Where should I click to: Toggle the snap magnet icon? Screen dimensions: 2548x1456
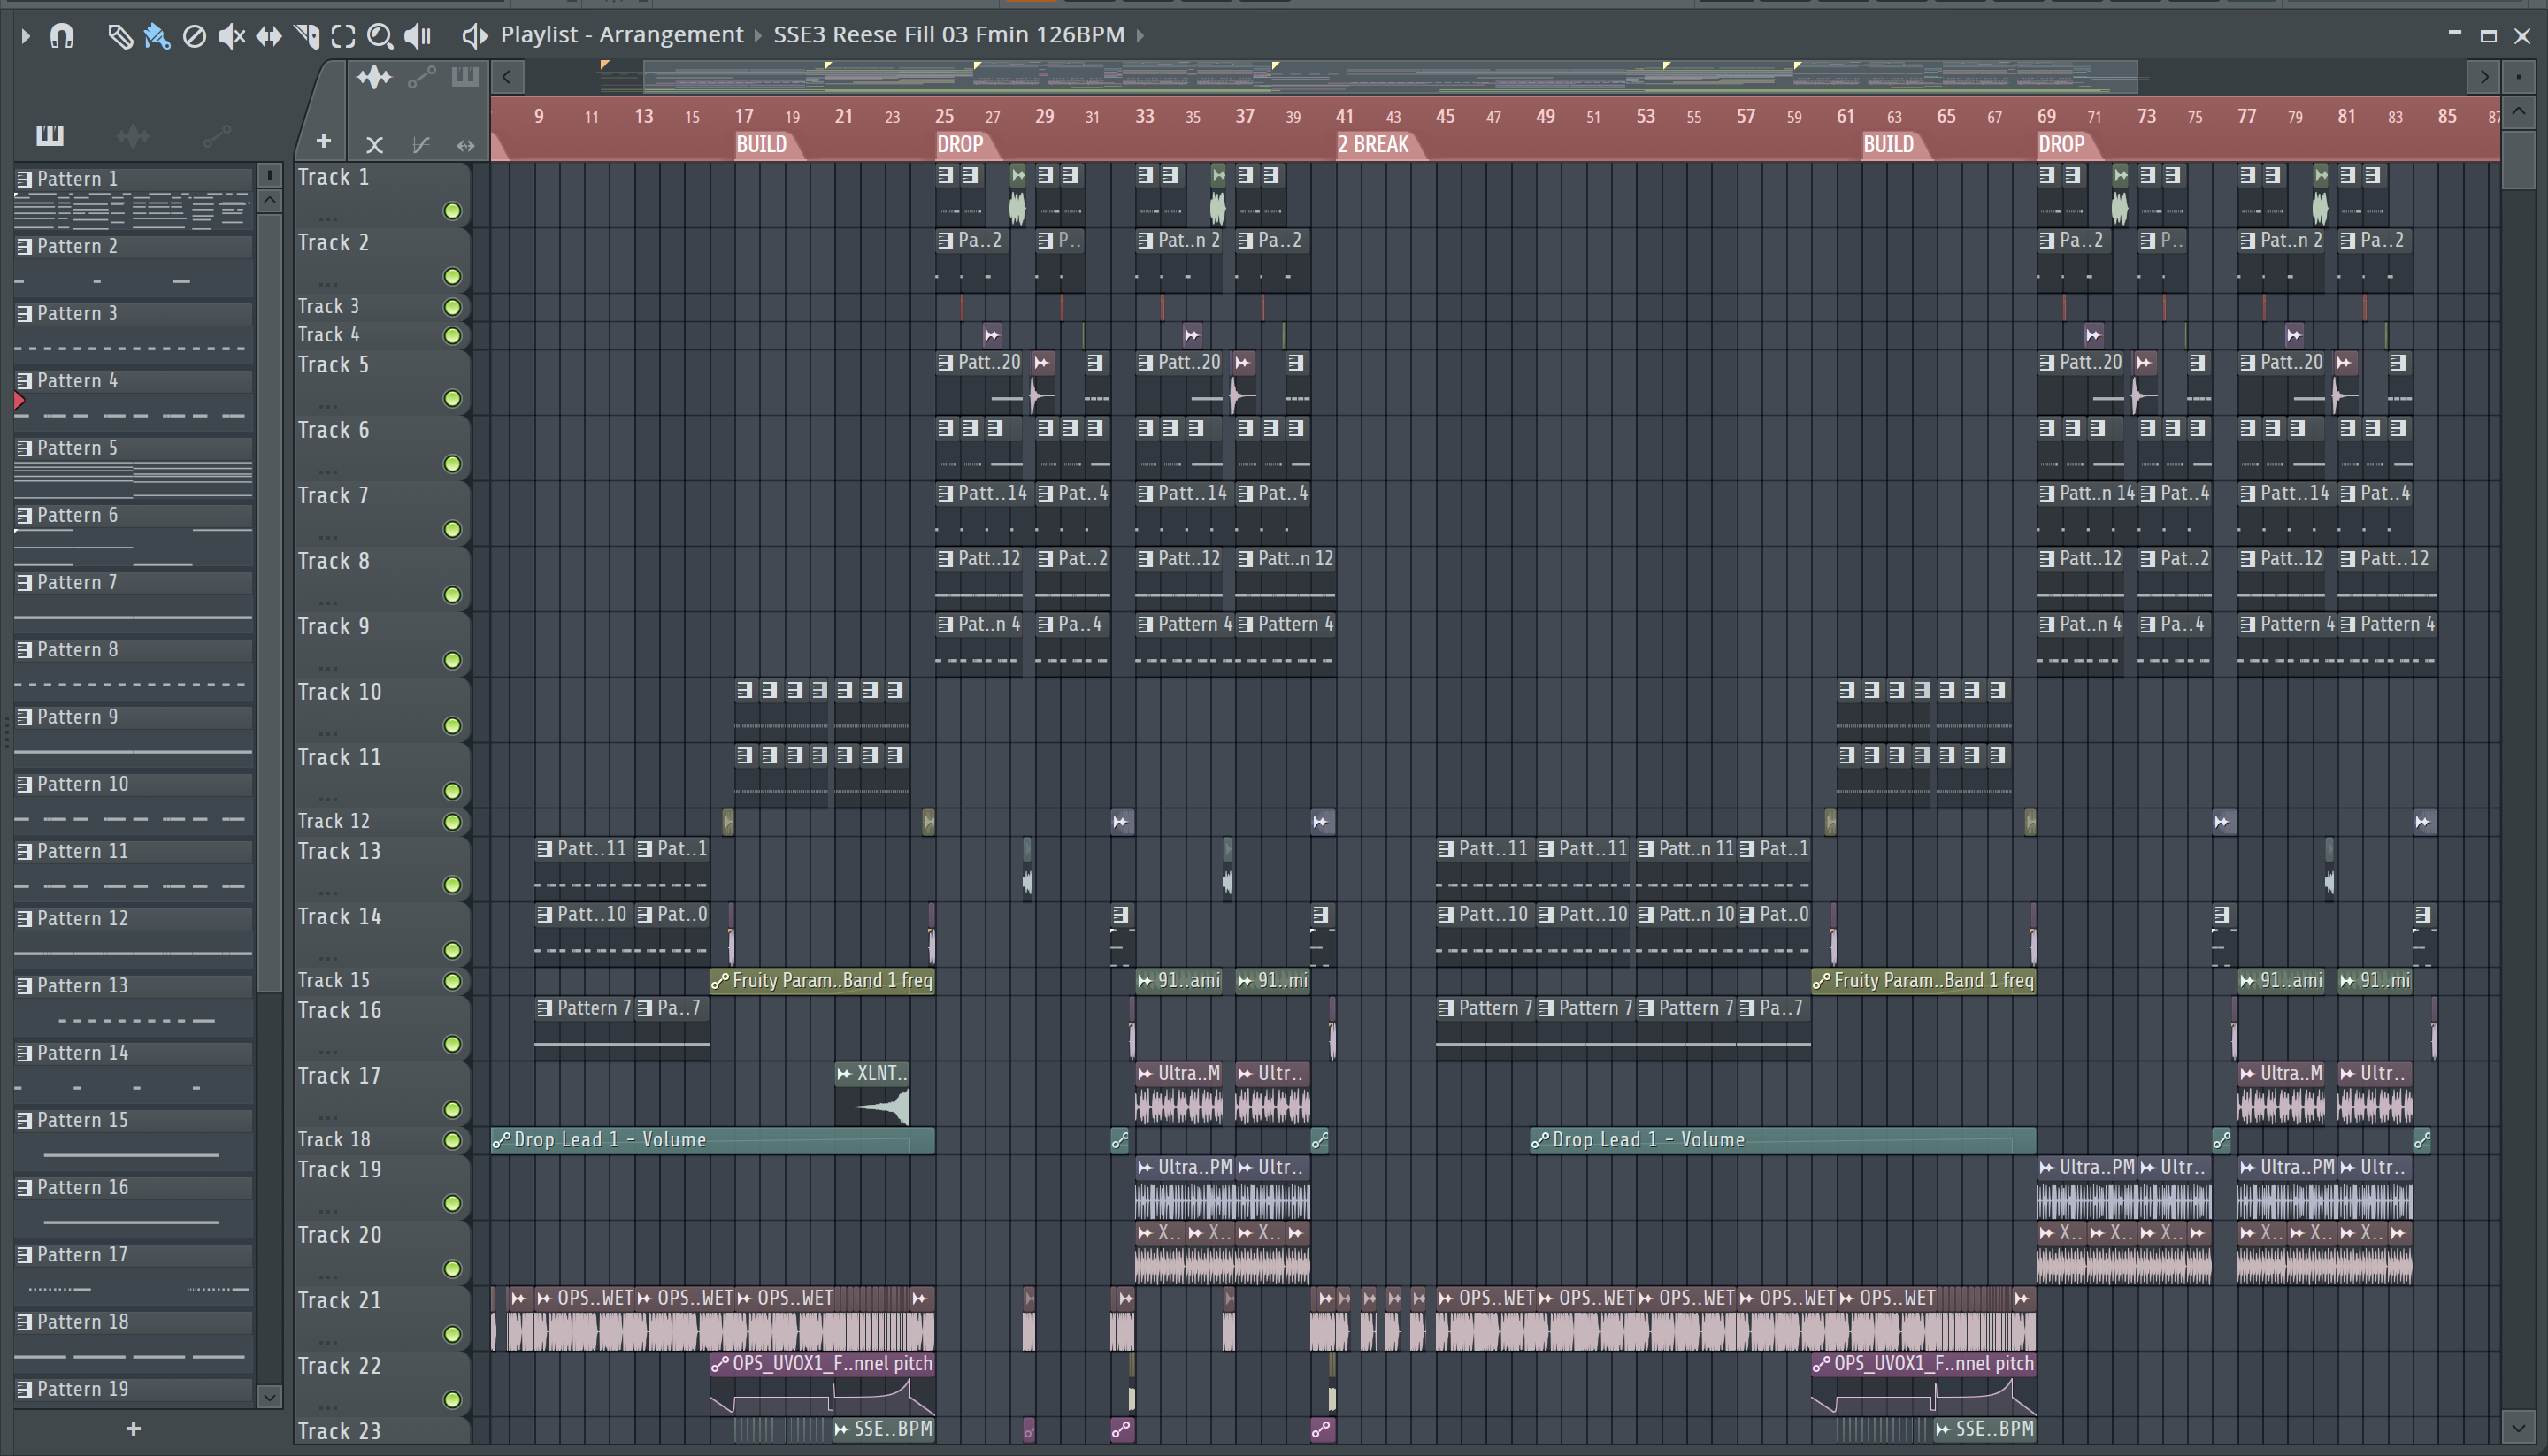tap(62, 36)
